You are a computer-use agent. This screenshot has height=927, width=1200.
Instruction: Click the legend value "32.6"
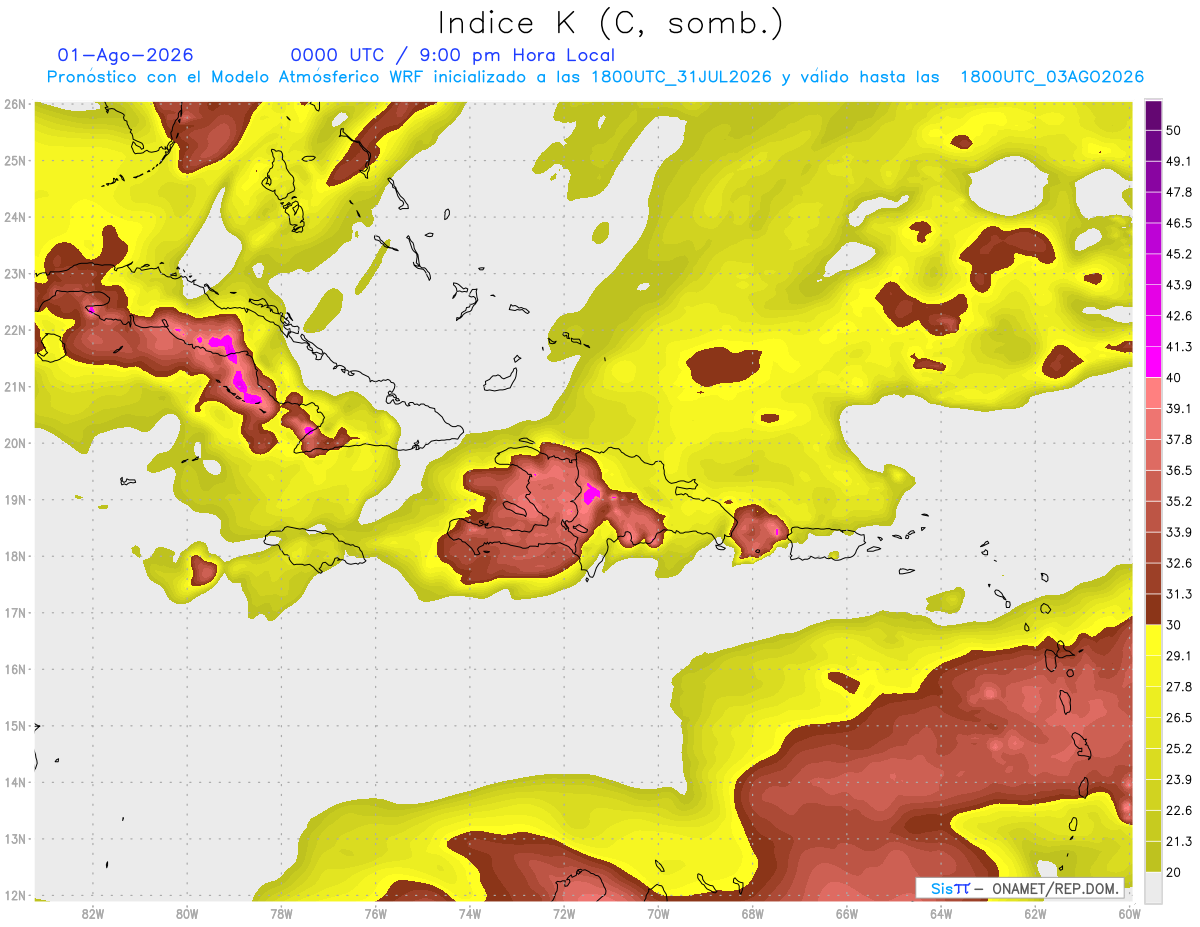(x=1178, y=563)
